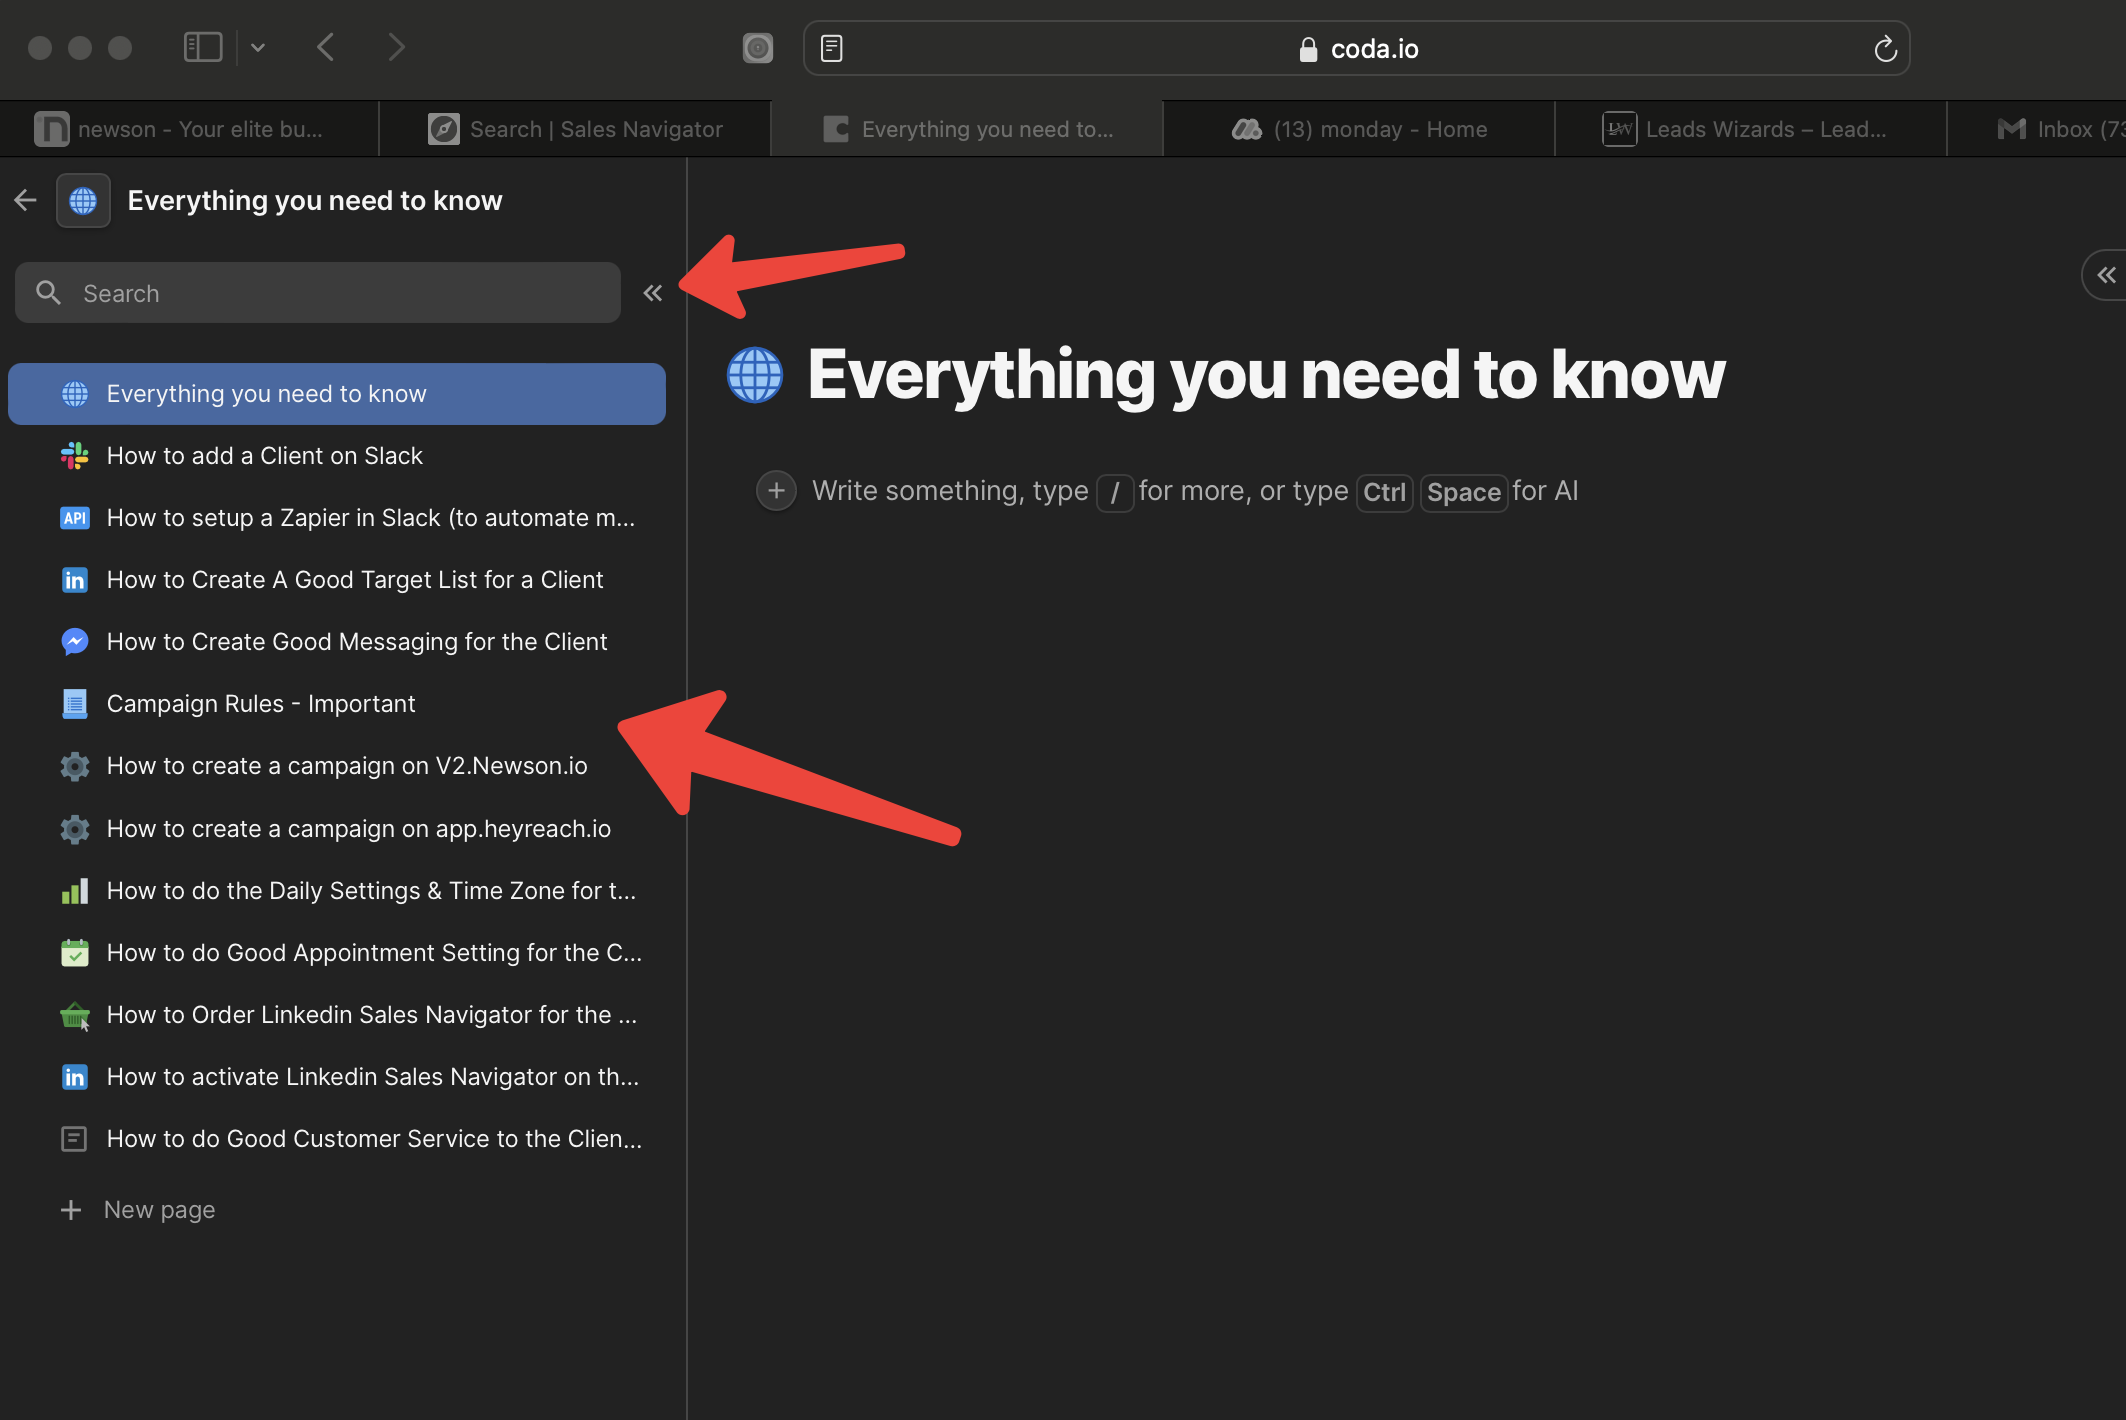Expand the right-side panel with the double chevron
The height and width of the screenshot is (1420, 2126).
(2106, 275)
